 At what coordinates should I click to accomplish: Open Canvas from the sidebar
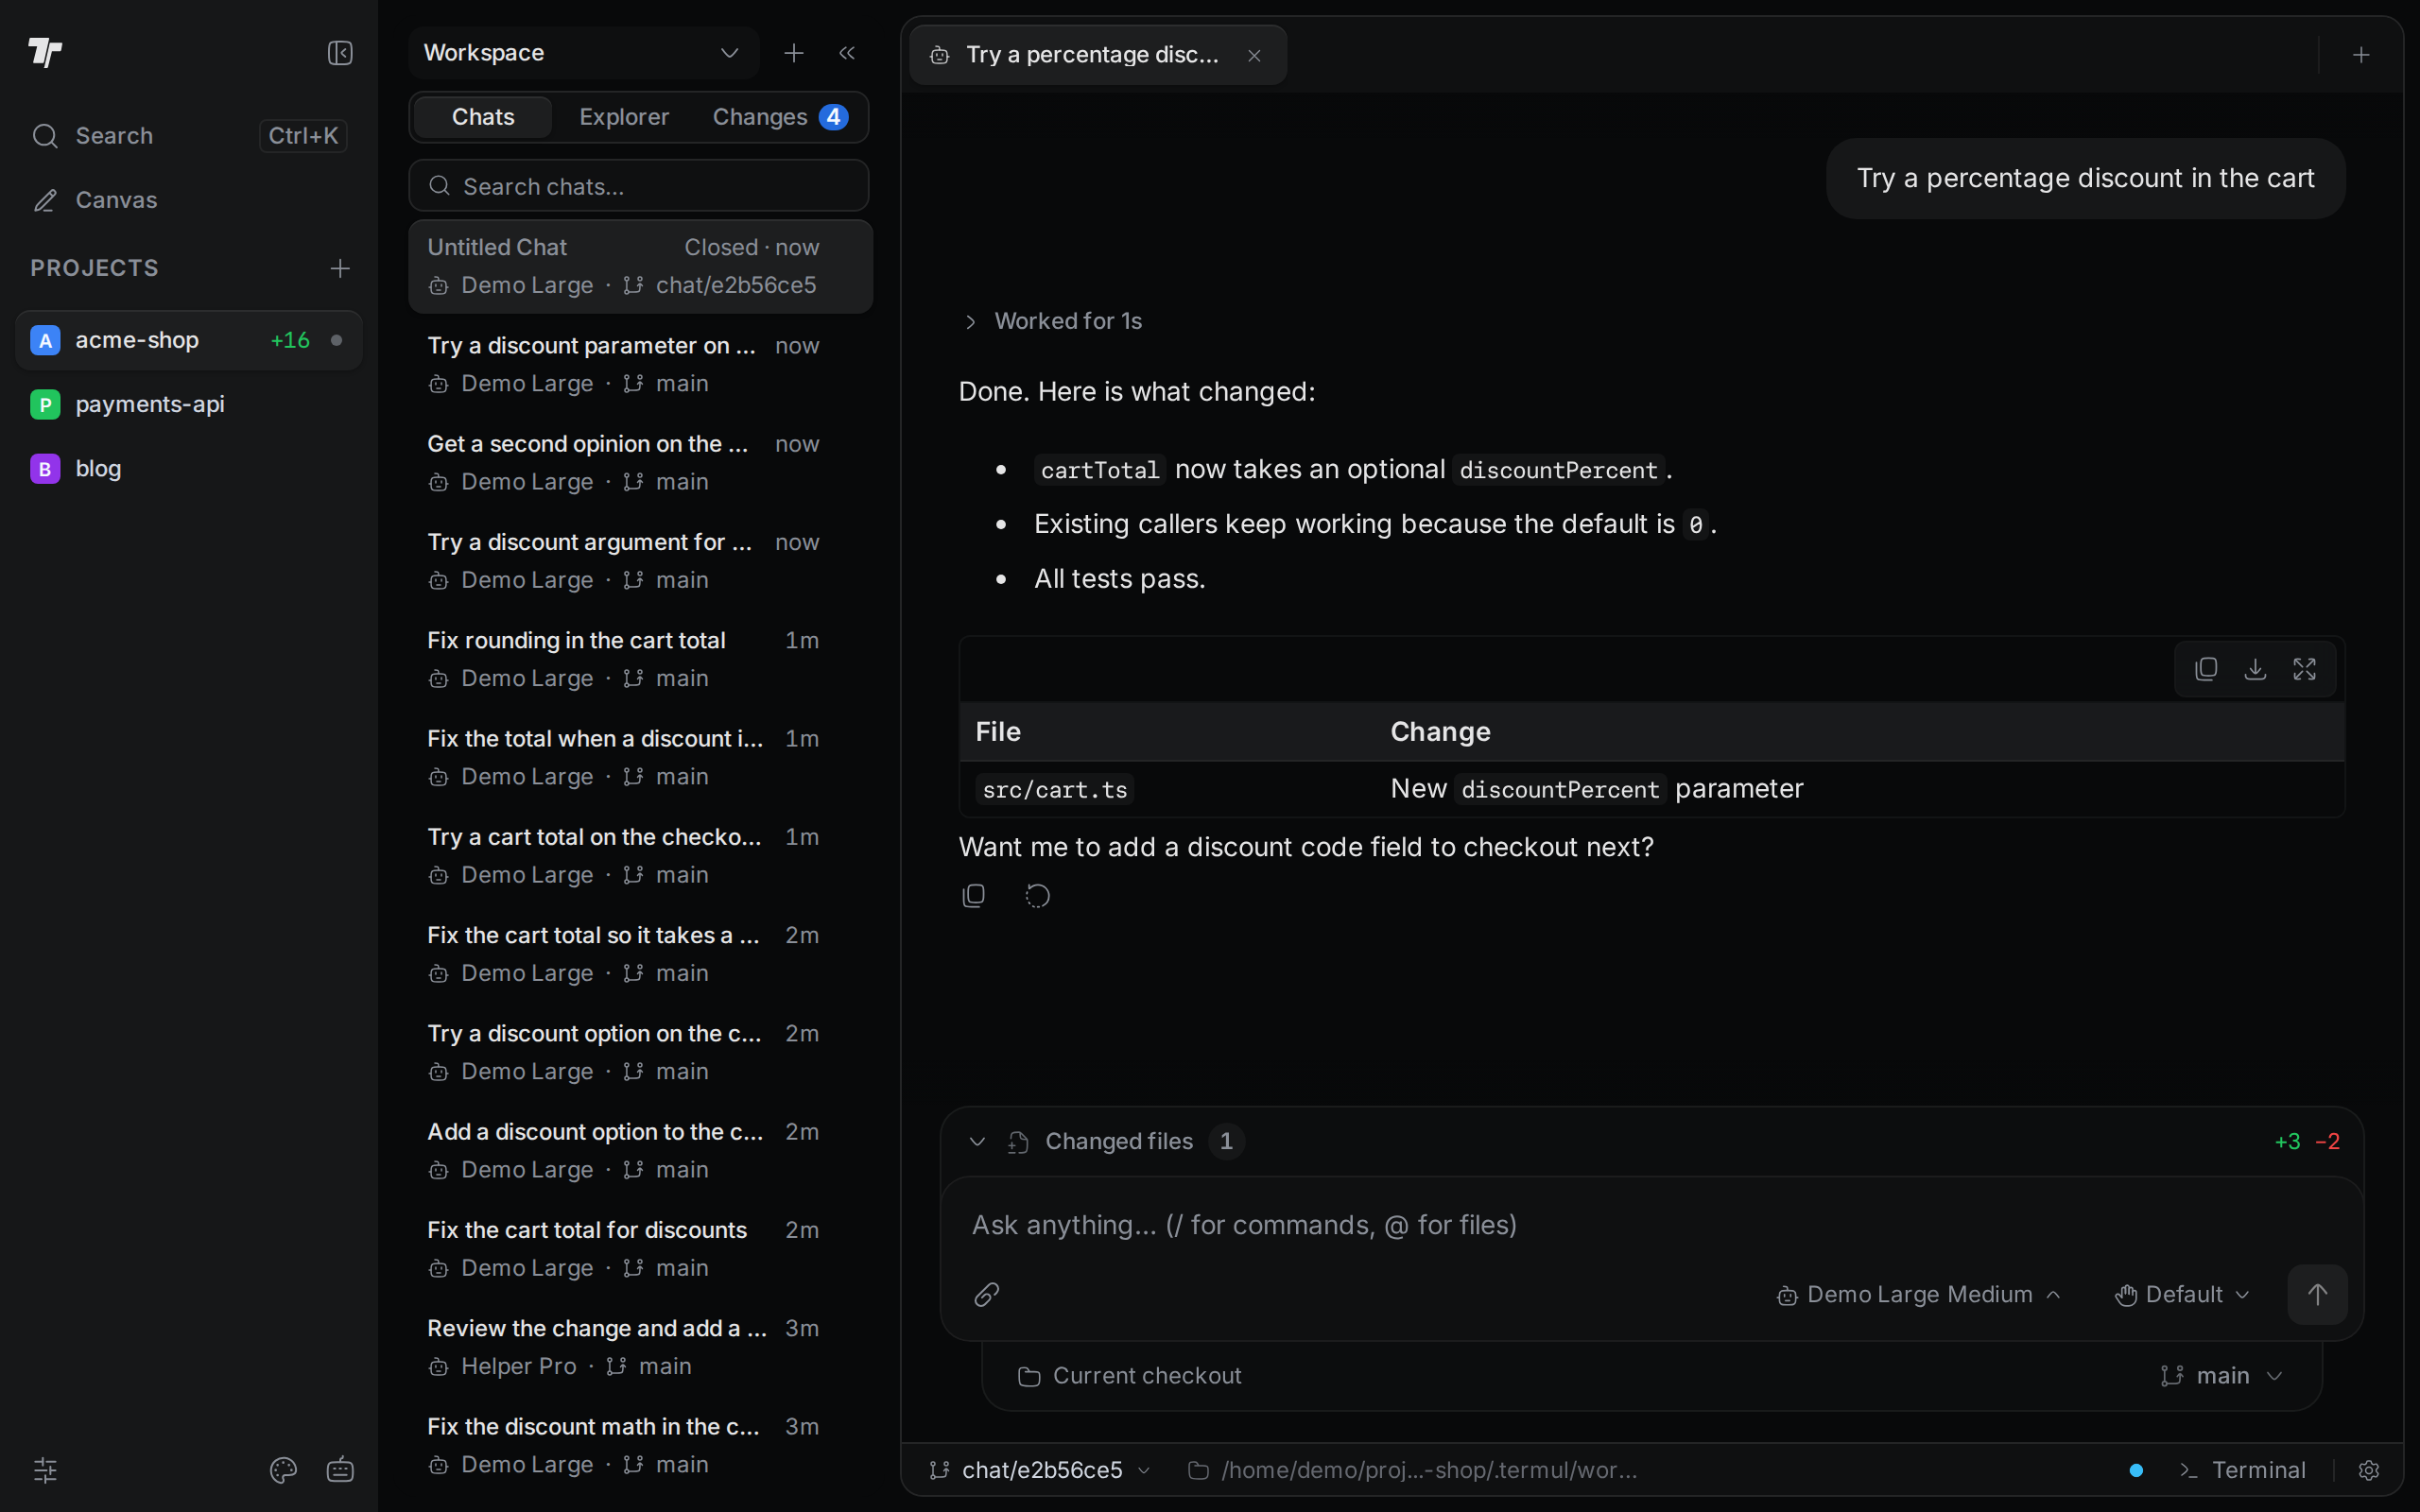pos(189,200)
